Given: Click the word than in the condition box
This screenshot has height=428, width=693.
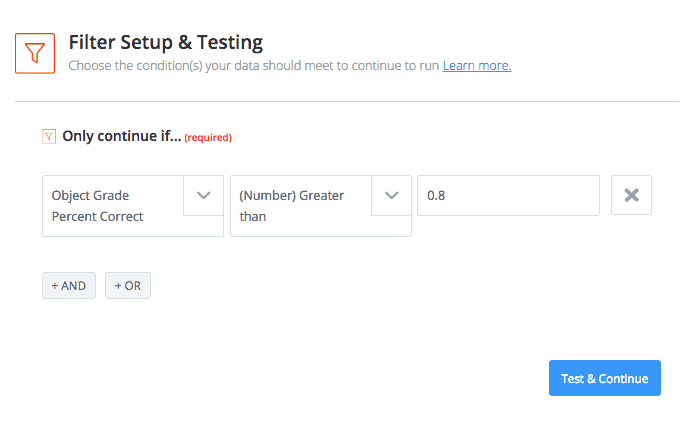Looking at the screenshot, I should [x=253, y=216].
